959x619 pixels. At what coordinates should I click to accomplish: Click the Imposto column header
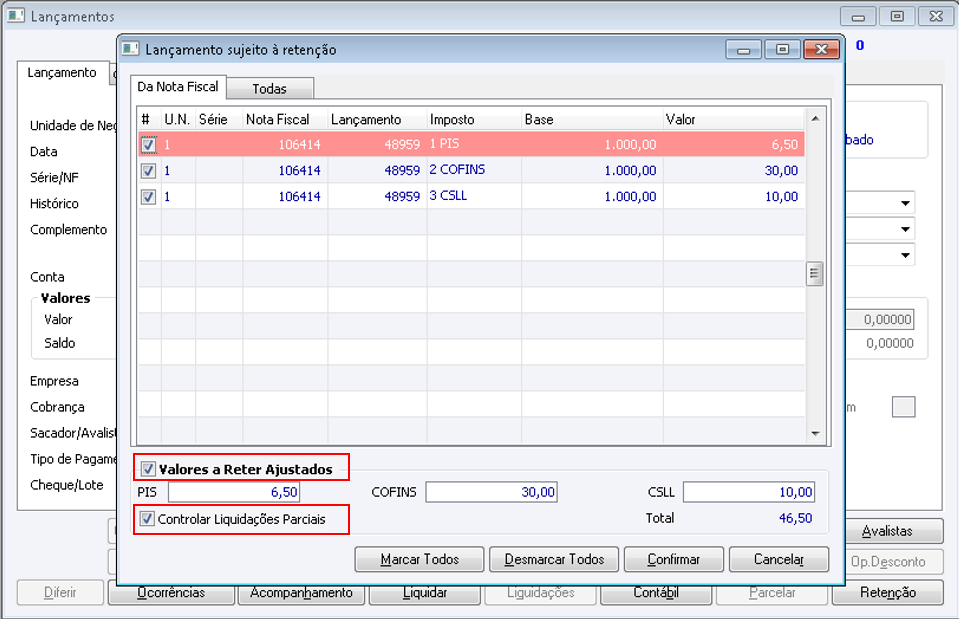(x=474, y=120)
